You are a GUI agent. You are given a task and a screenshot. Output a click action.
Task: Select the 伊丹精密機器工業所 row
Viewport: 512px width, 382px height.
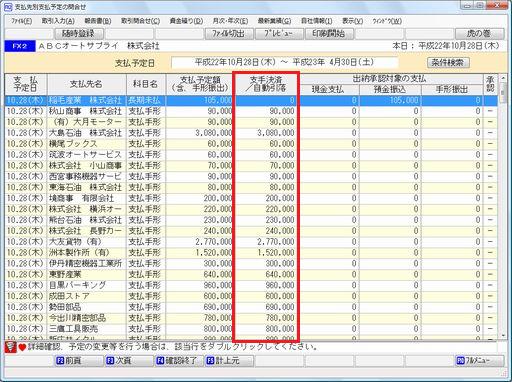(251, 263)
